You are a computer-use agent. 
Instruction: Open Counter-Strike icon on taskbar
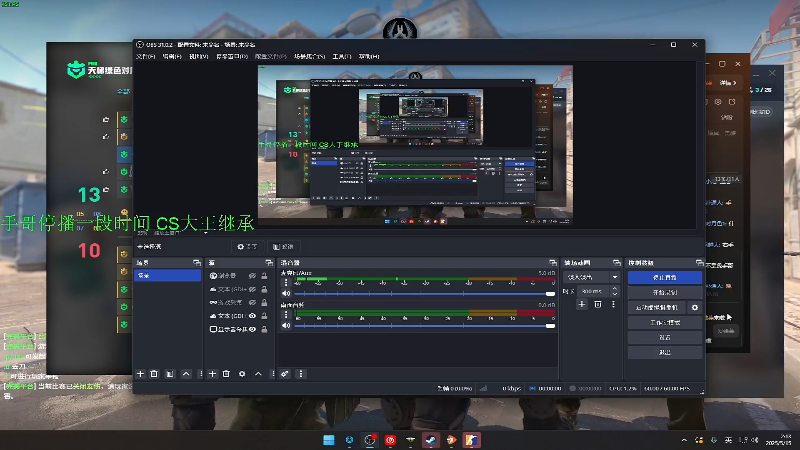pyautogui.click(x=471, y=440)
